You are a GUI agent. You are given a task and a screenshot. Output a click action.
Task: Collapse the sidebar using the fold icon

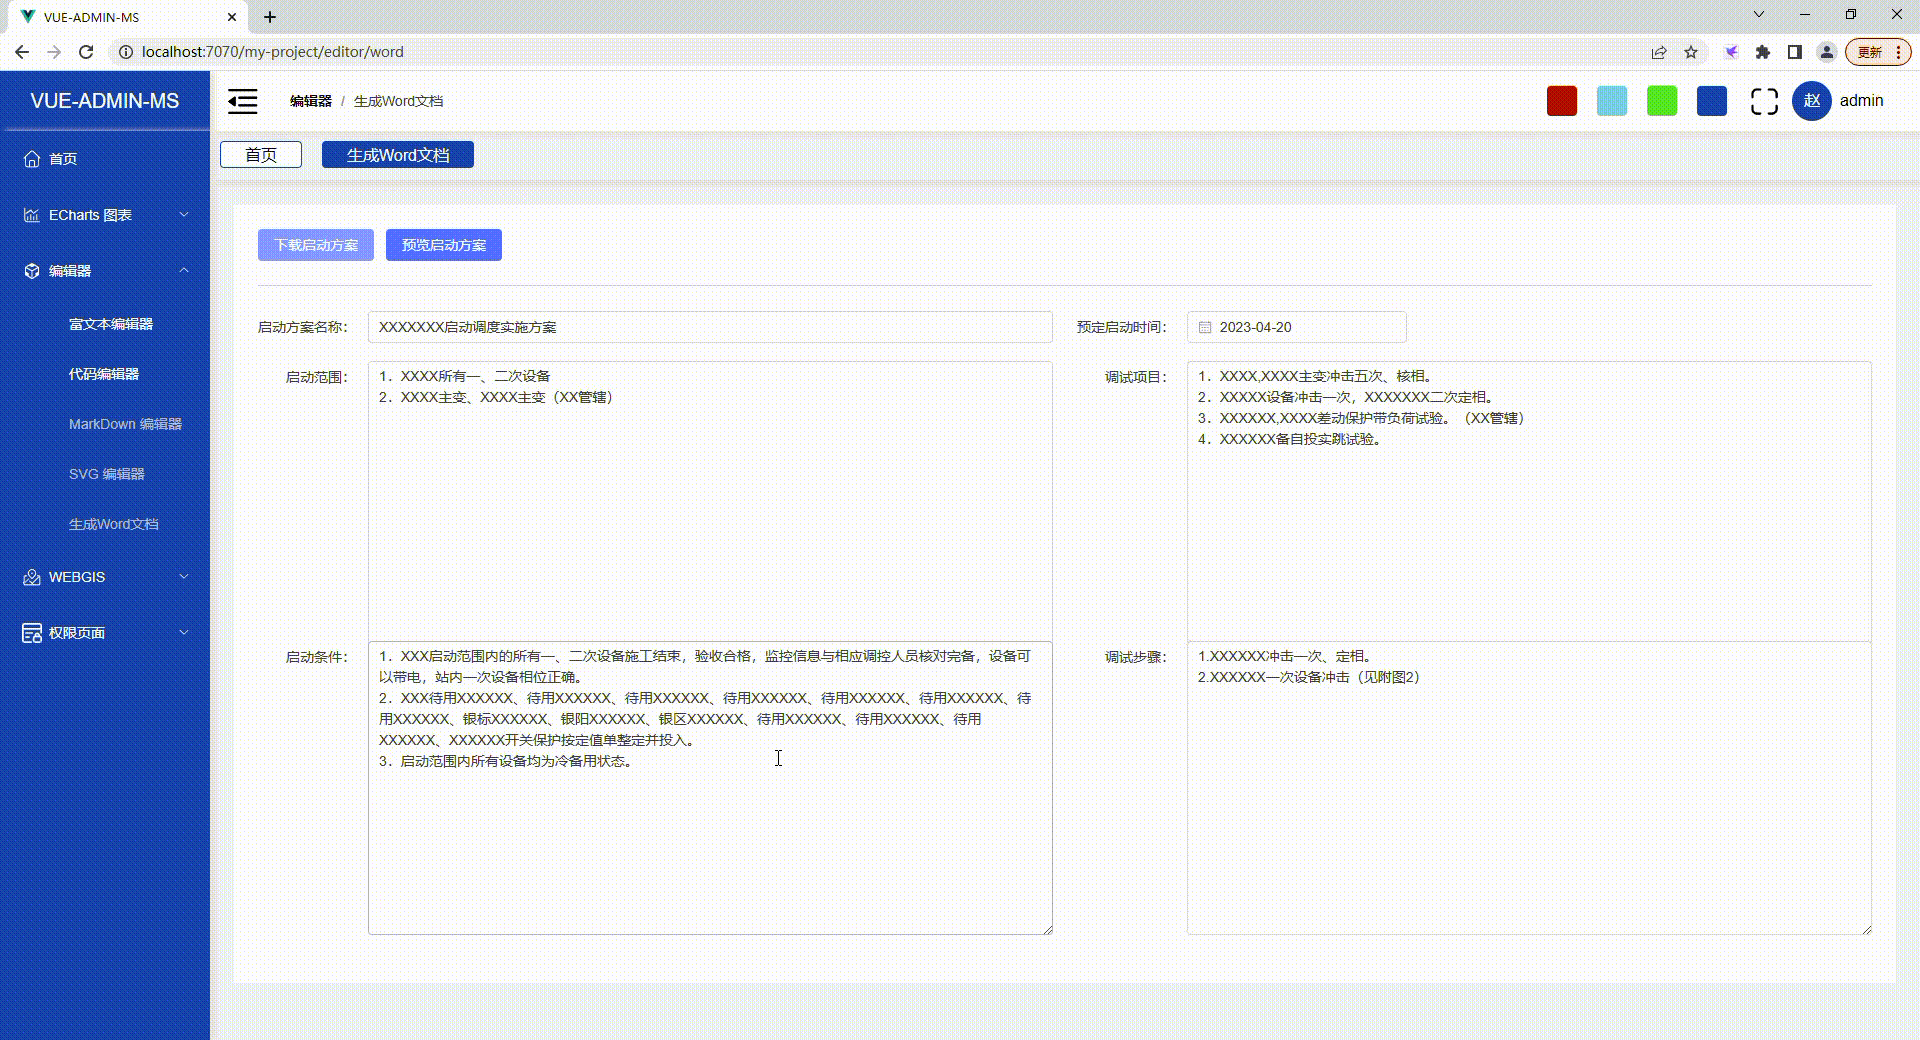242,101
